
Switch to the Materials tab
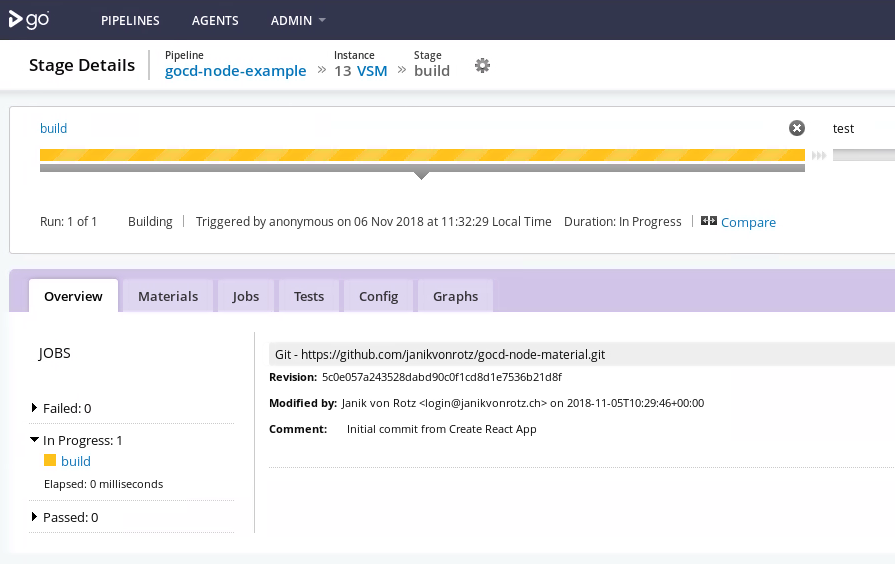168,296
